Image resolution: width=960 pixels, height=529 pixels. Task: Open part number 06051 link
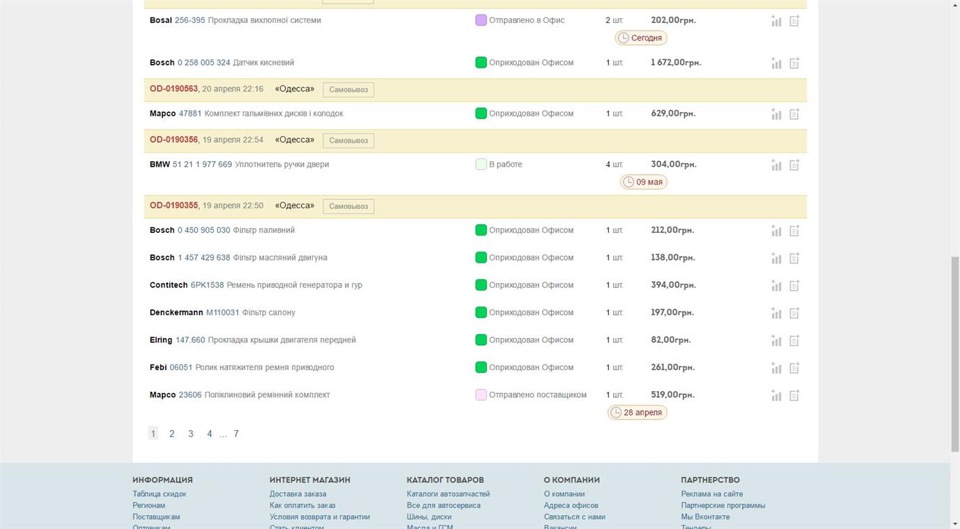181,367
